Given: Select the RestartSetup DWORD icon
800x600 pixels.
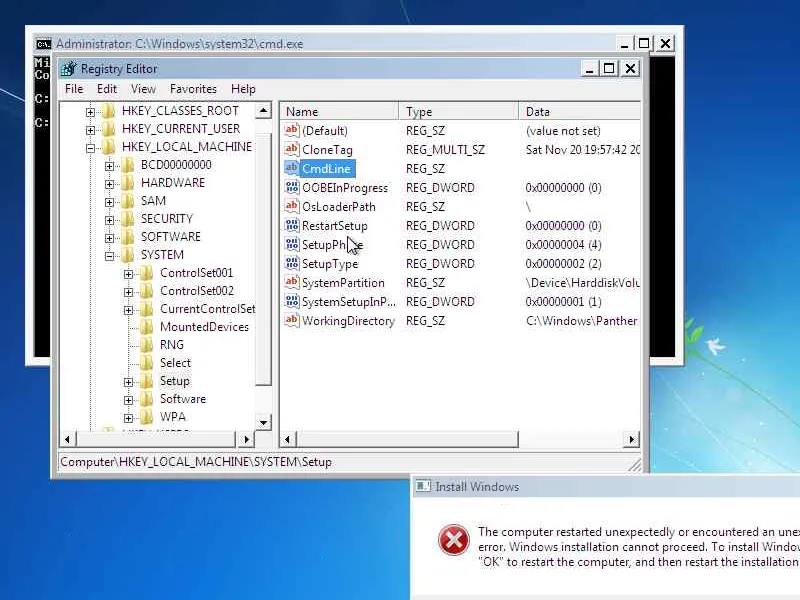Looking at the screenshot, I should (291, 225).
